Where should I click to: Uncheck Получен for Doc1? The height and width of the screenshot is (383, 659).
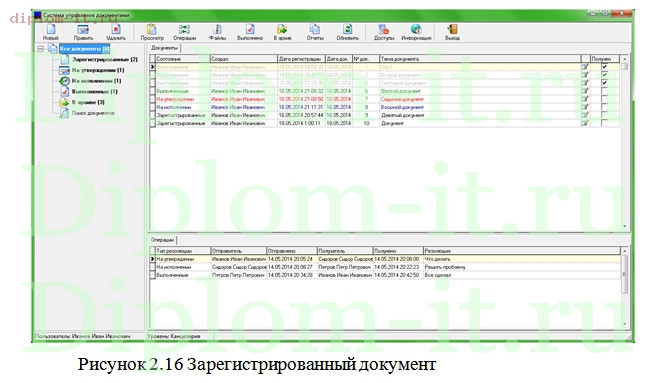(604, 66)
